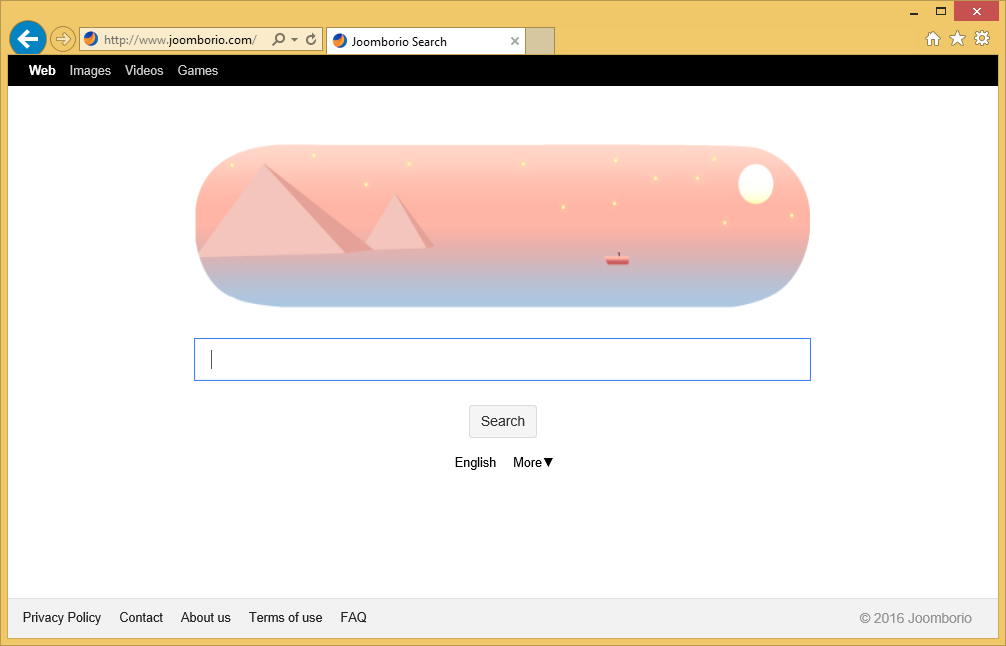Screen dimensions: 1006x646
Task: Maximize the browser window
Action: tap(941, 11)
